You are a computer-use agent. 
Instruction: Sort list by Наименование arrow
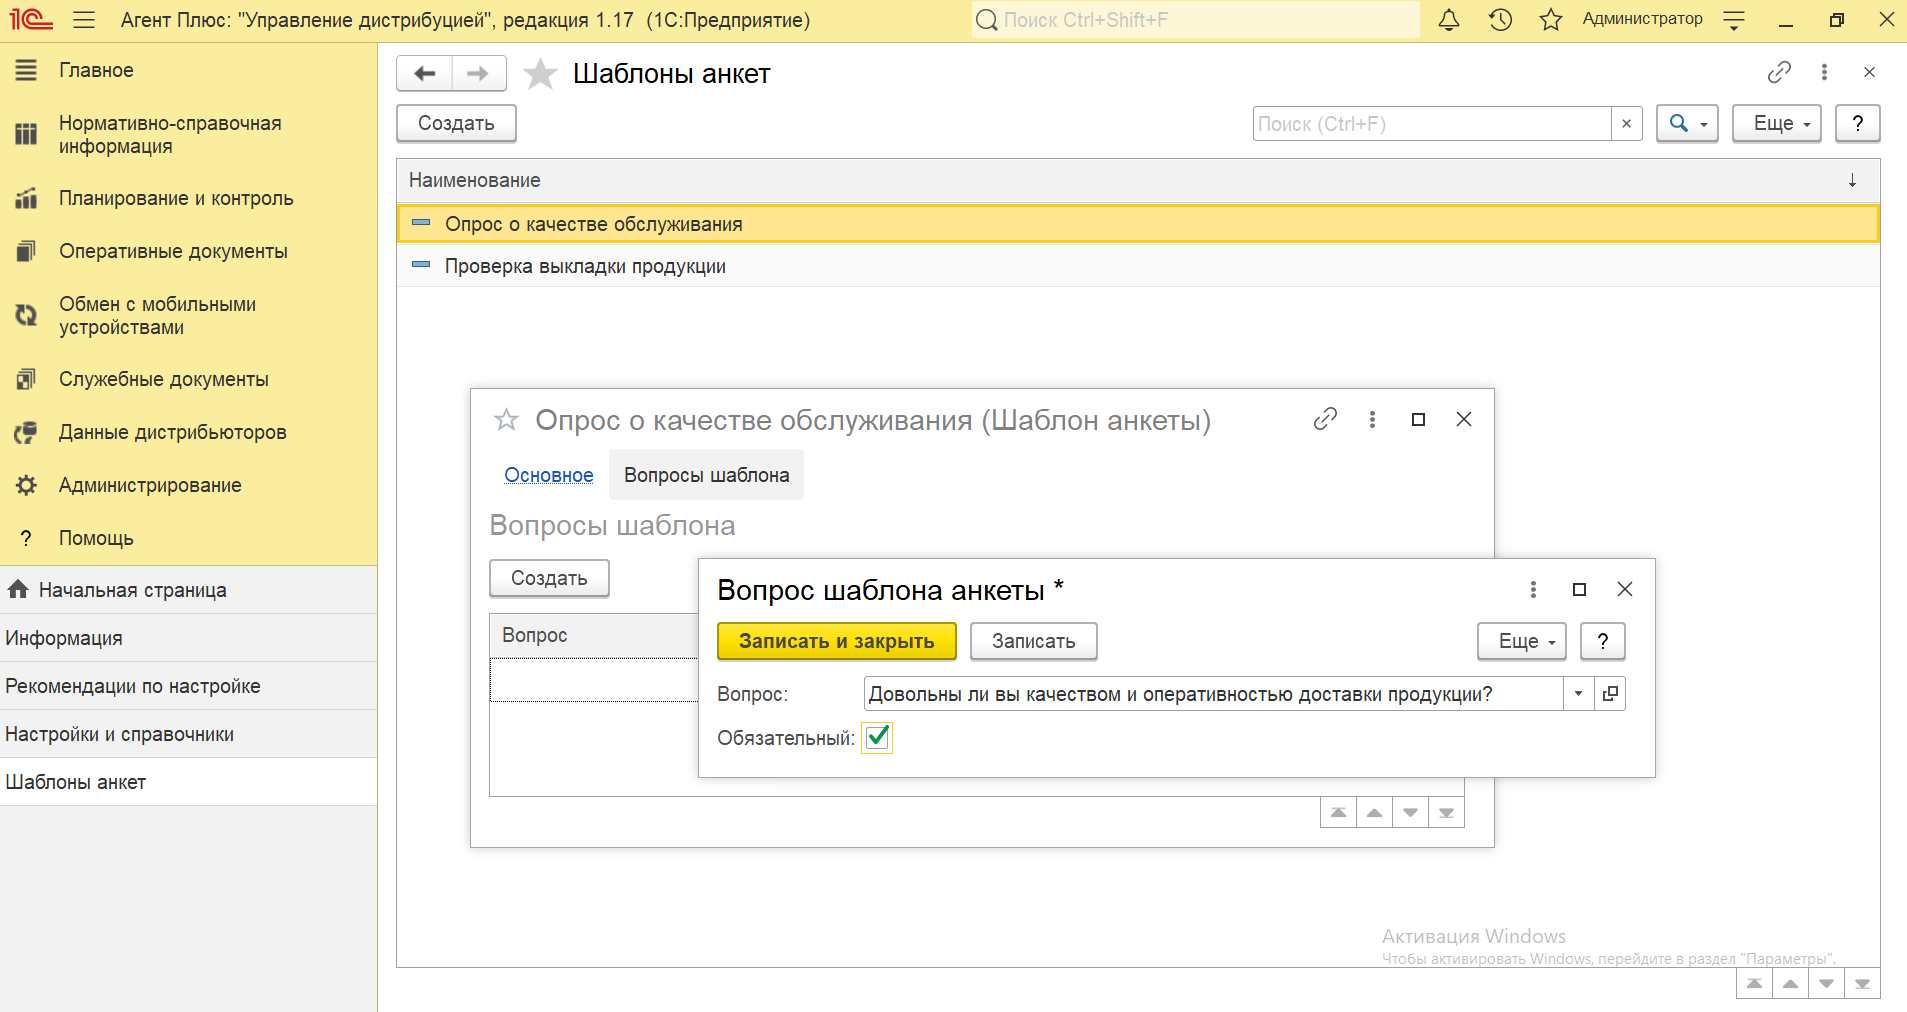coord(1852,180)
